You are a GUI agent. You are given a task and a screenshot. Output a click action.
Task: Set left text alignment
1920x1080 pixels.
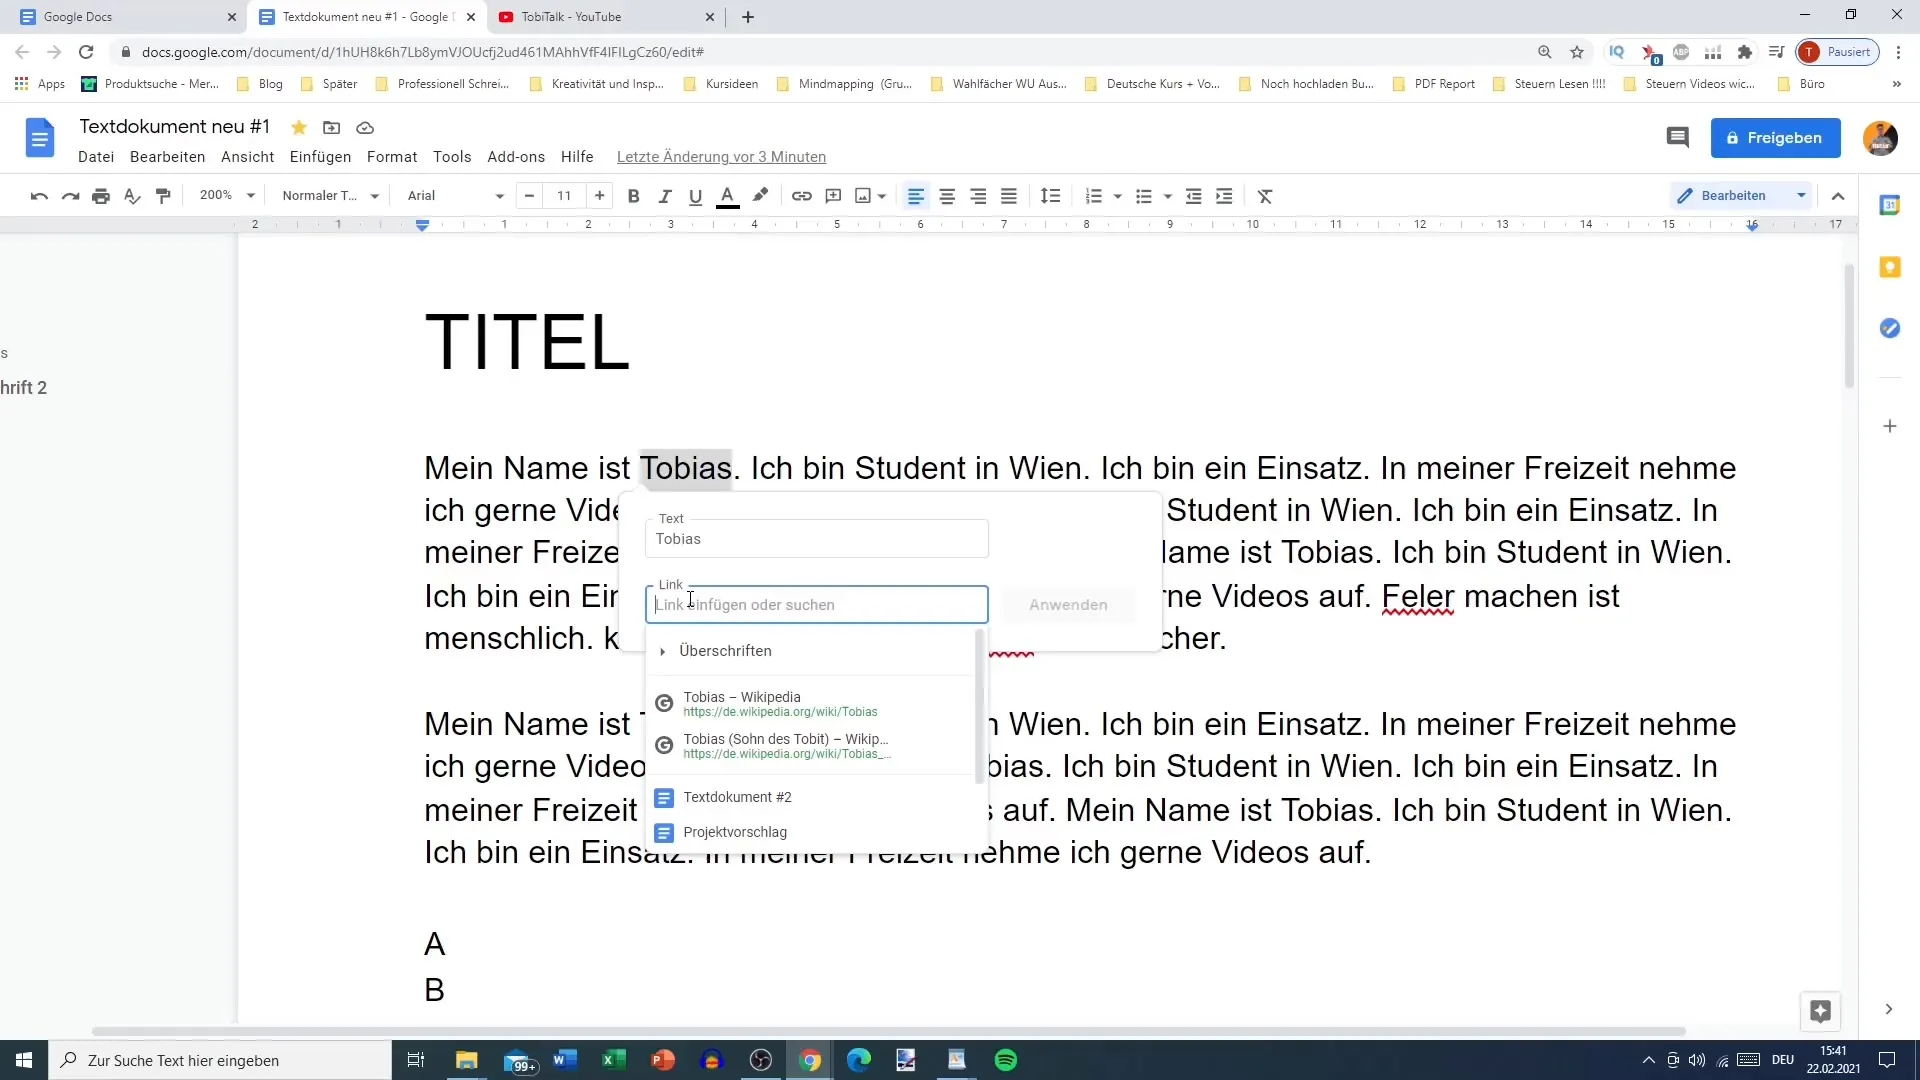point(916,196)
